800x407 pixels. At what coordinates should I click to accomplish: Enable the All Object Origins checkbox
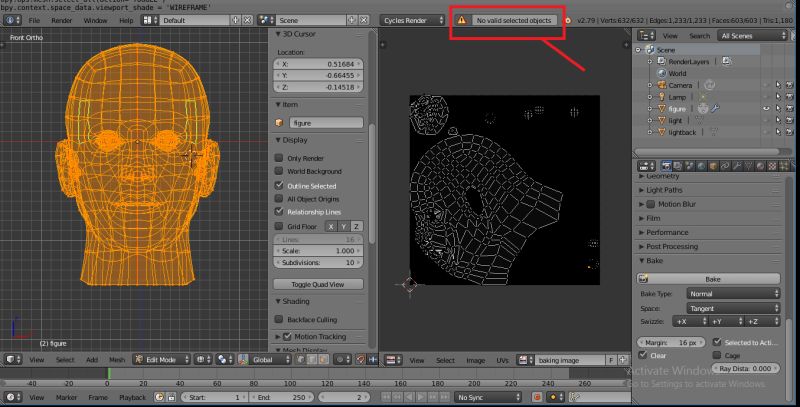click(x=279, y=198)
